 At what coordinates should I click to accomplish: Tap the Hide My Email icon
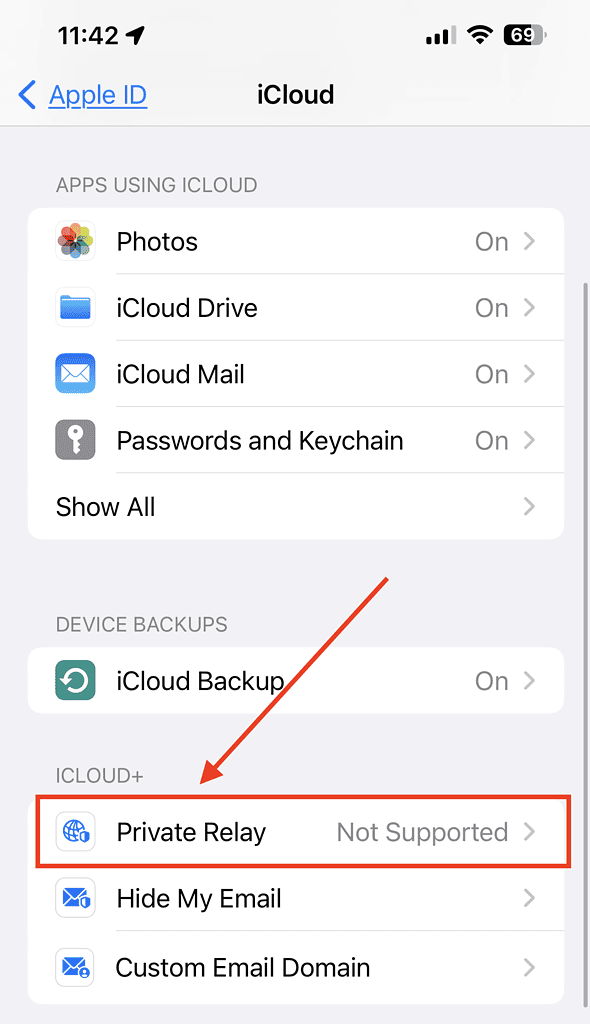(x=75, y=898)
